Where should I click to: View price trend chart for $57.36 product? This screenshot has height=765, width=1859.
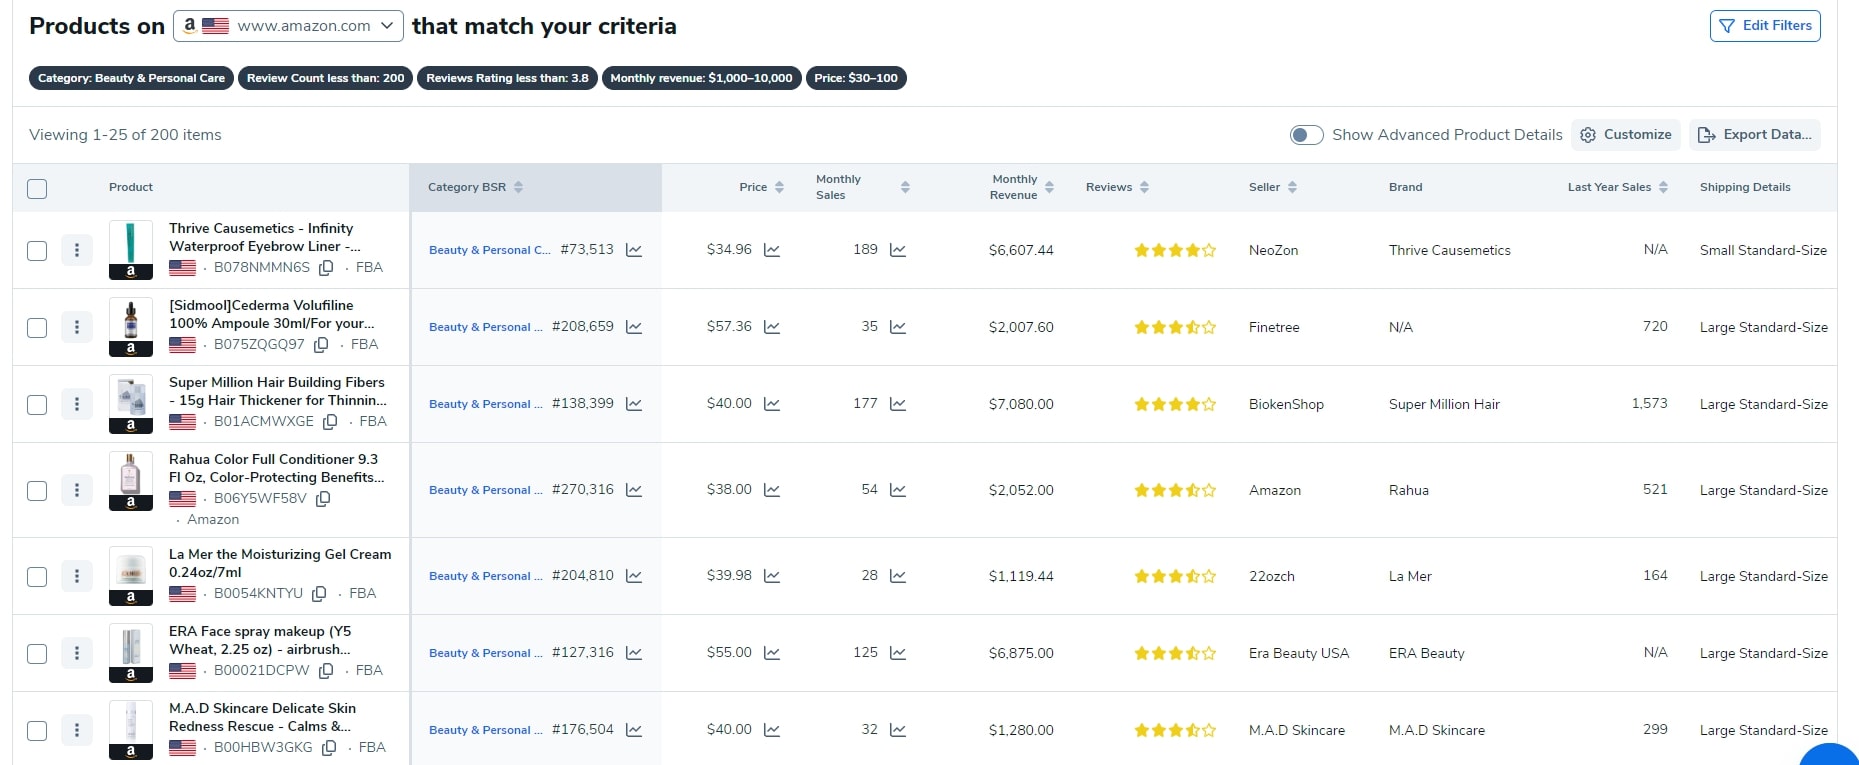[772, 327]
